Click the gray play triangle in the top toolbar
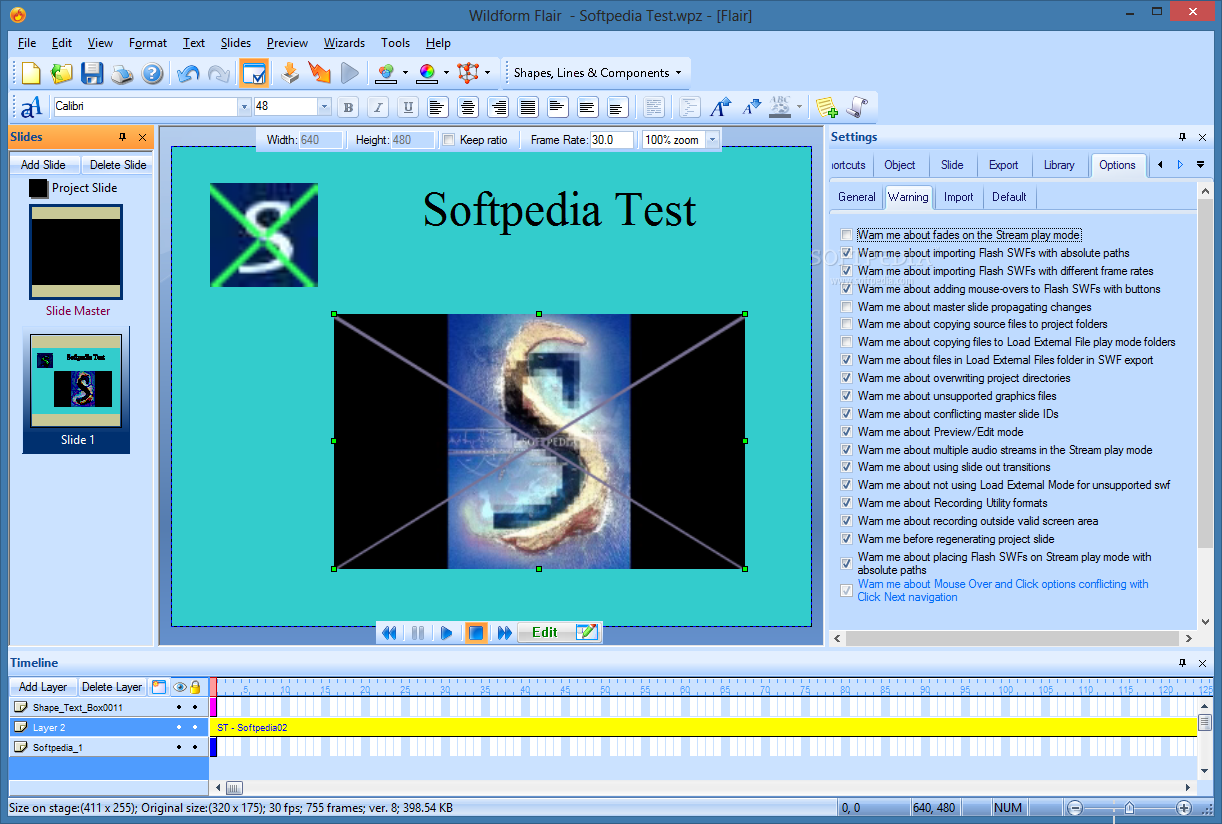Viewport: 1222px width, 824px height. pos(350,73)
